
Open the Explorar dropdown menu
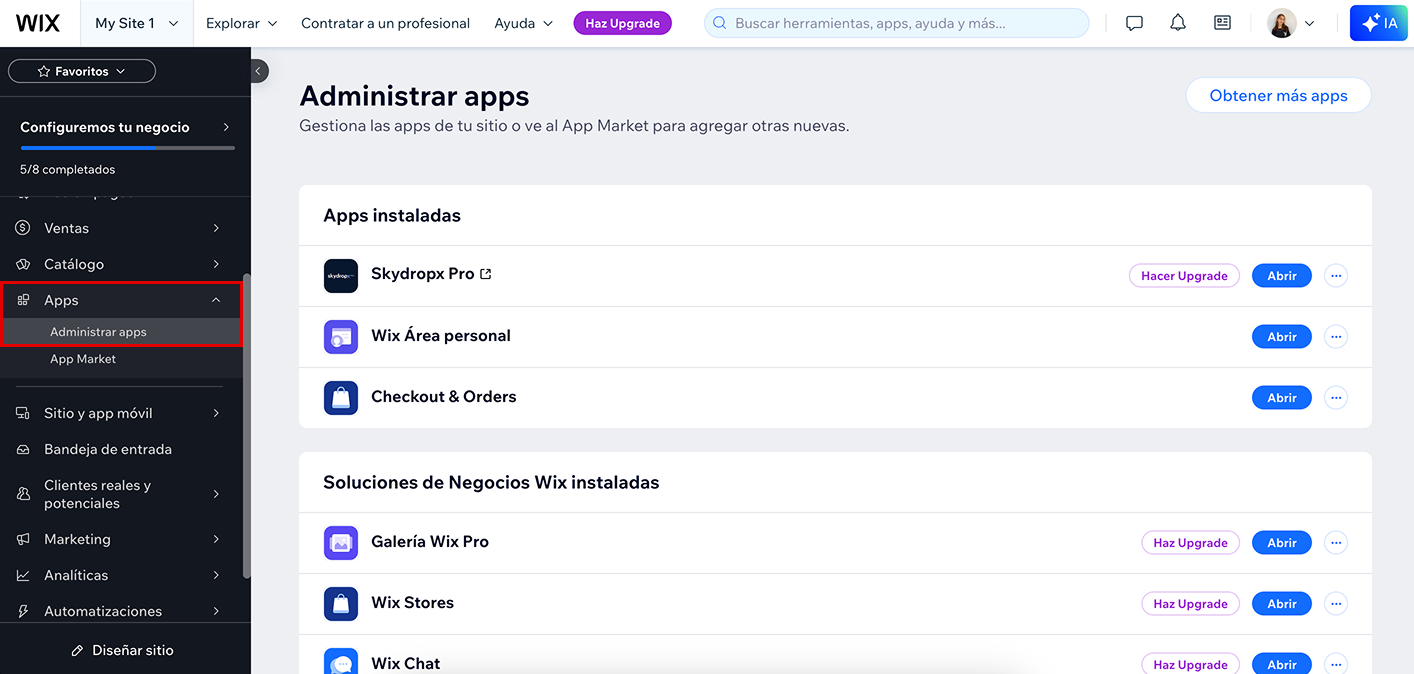click(x=241, y=23)
